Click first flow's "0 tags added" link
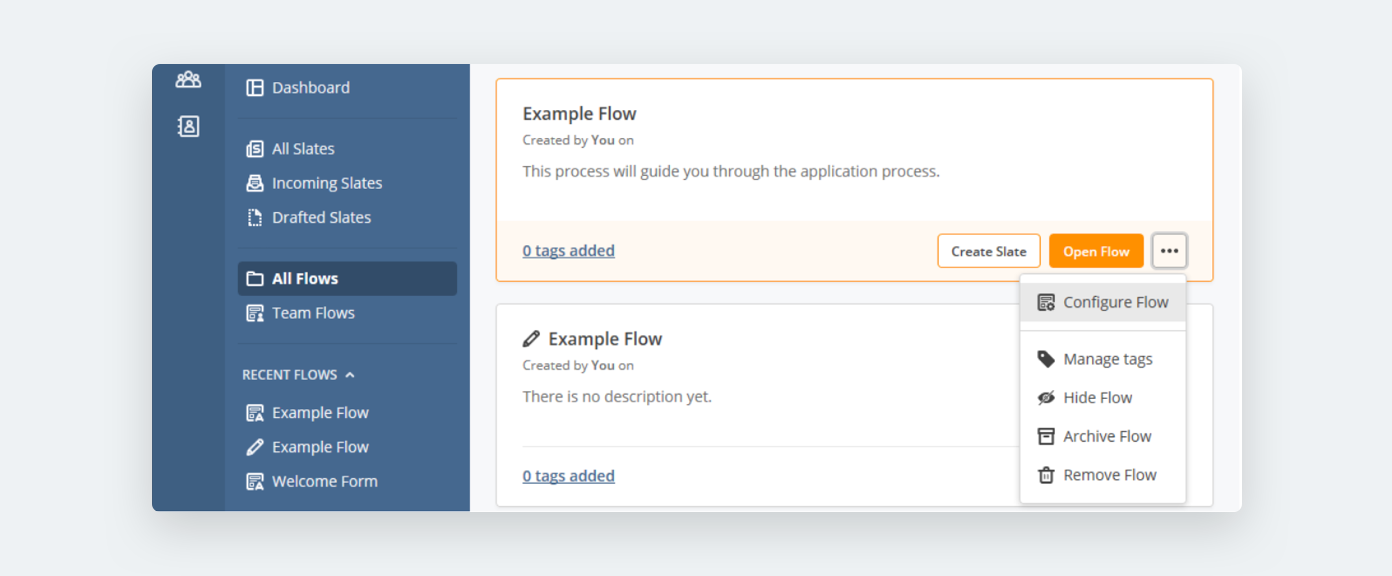Image resolution: width=1392 pixels, height=576 pixels. pyautogui.click(x=568, y=251)
